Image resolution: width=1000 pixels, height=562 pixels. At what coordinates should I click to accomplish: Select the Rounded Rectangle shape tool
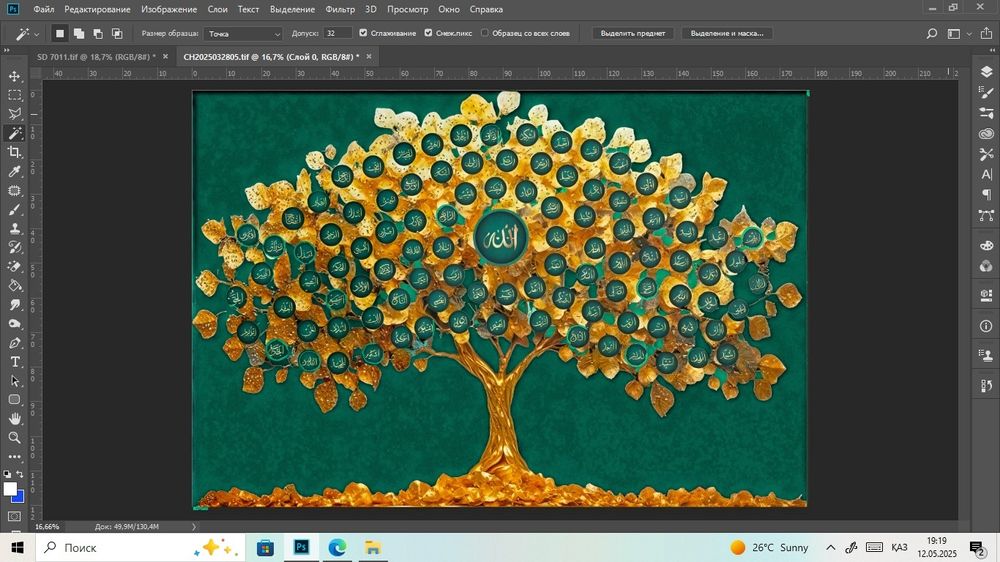click(14, 399)
